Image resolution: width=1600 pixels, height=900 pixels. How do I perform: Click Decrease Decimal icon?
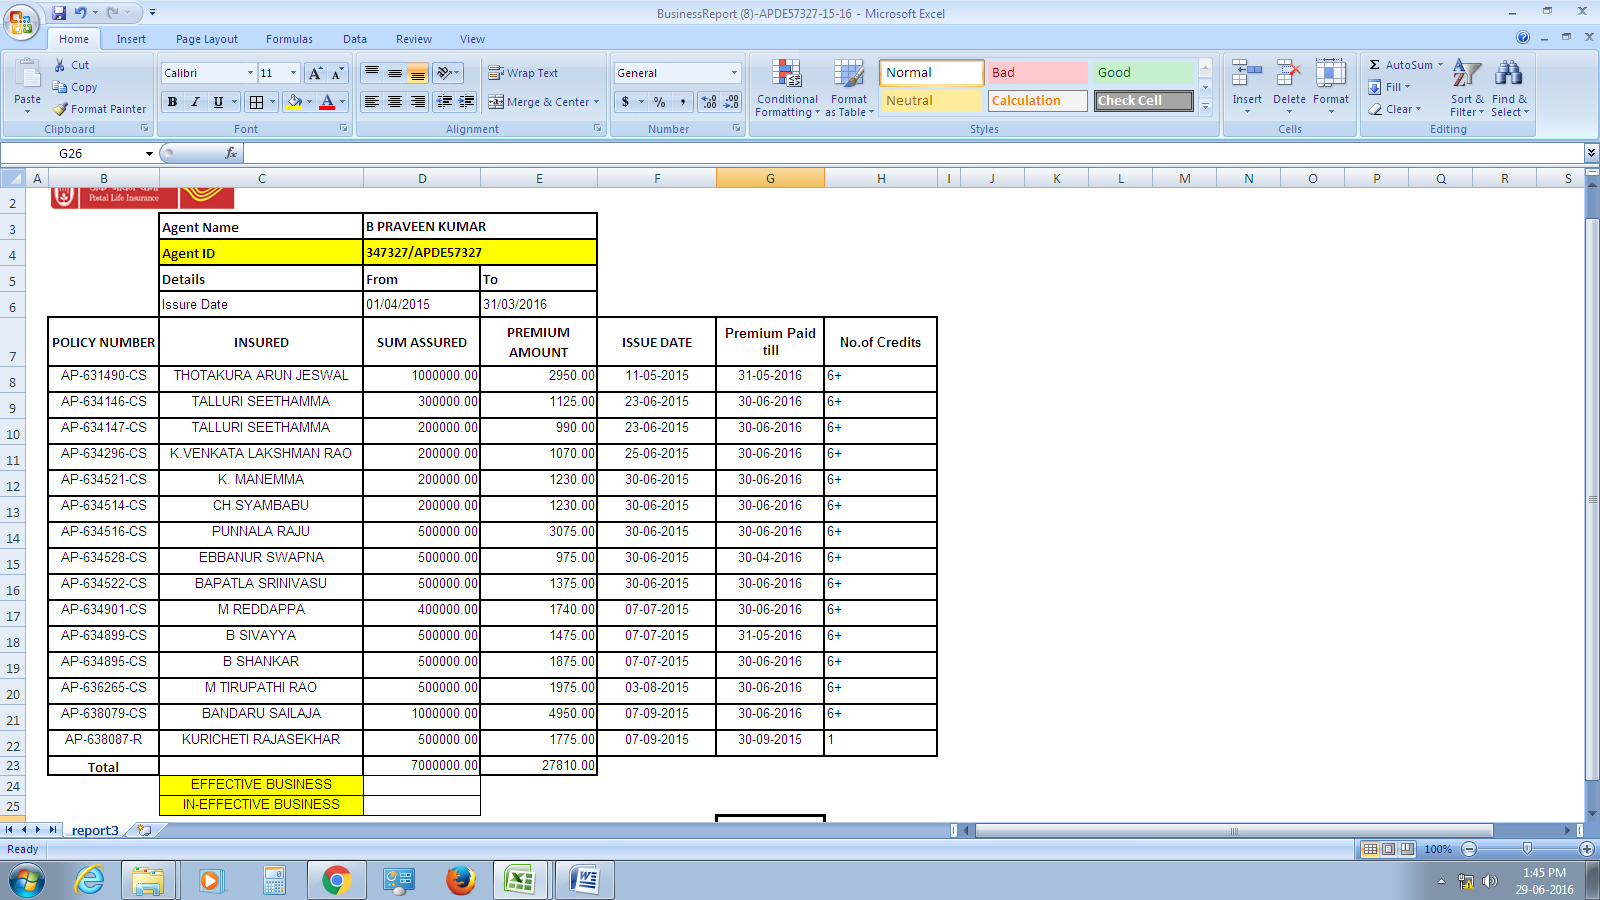coord(731,102)
